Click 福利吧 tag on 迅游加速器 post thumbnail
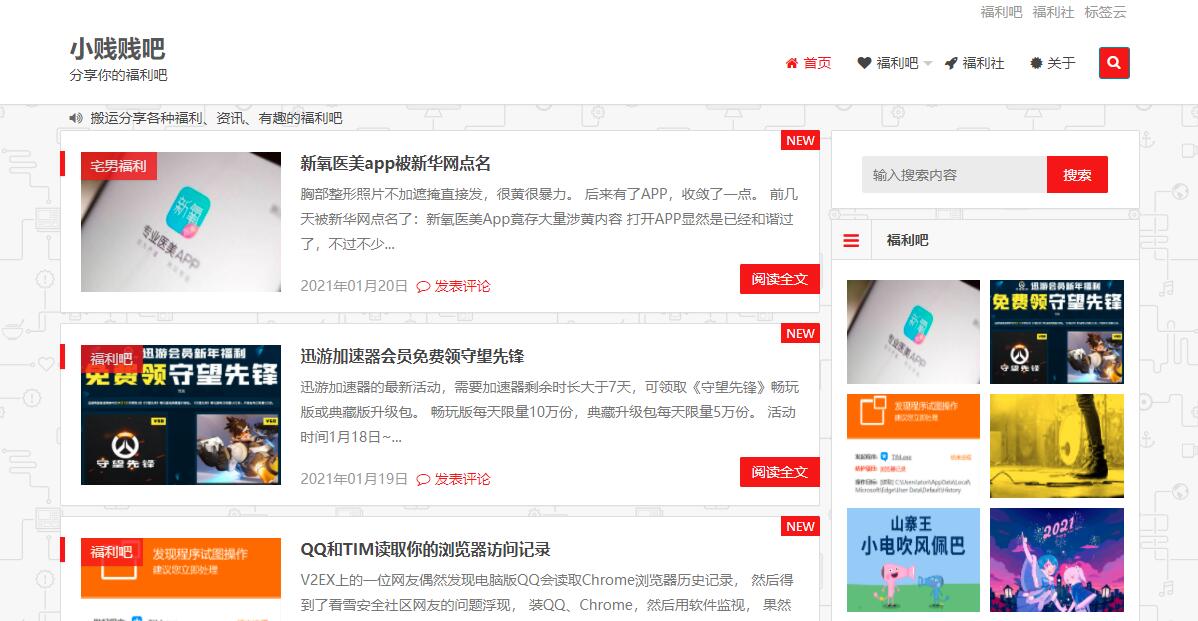The image size is (1198, 621). pyautogui.click(x=112, y=359)
